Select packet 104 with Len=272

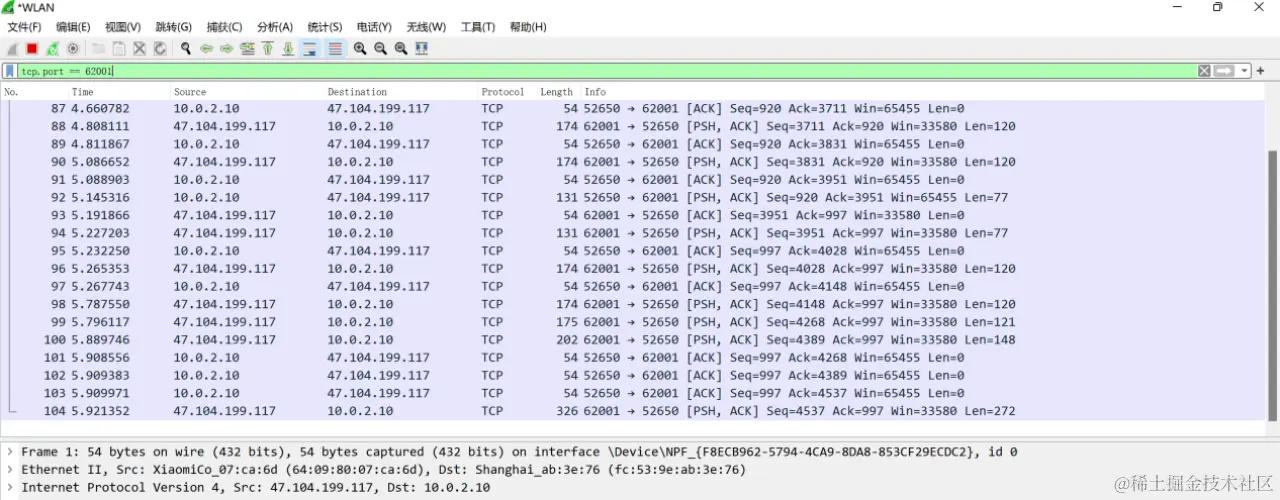(633, 411)
